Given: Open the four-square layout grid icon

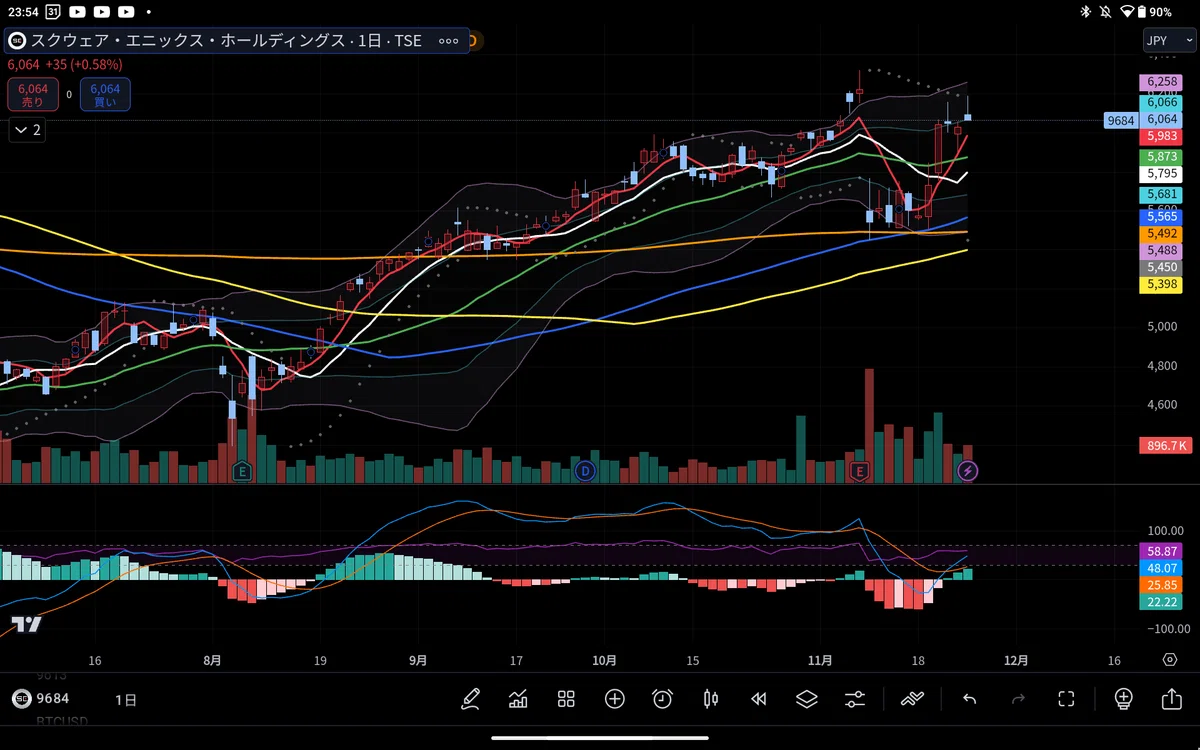Looking at the screenshot, I should pyautogui.click(x=566, y=699).
